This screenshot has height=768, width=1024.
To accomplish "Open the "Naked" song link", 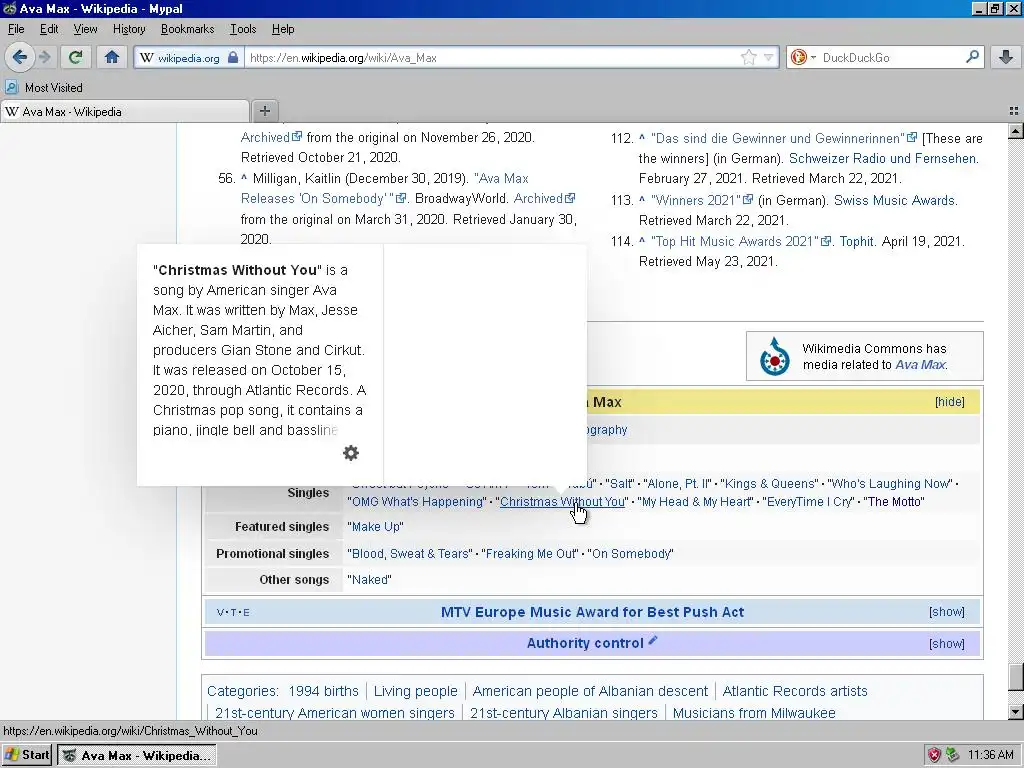I will point(370,580).
